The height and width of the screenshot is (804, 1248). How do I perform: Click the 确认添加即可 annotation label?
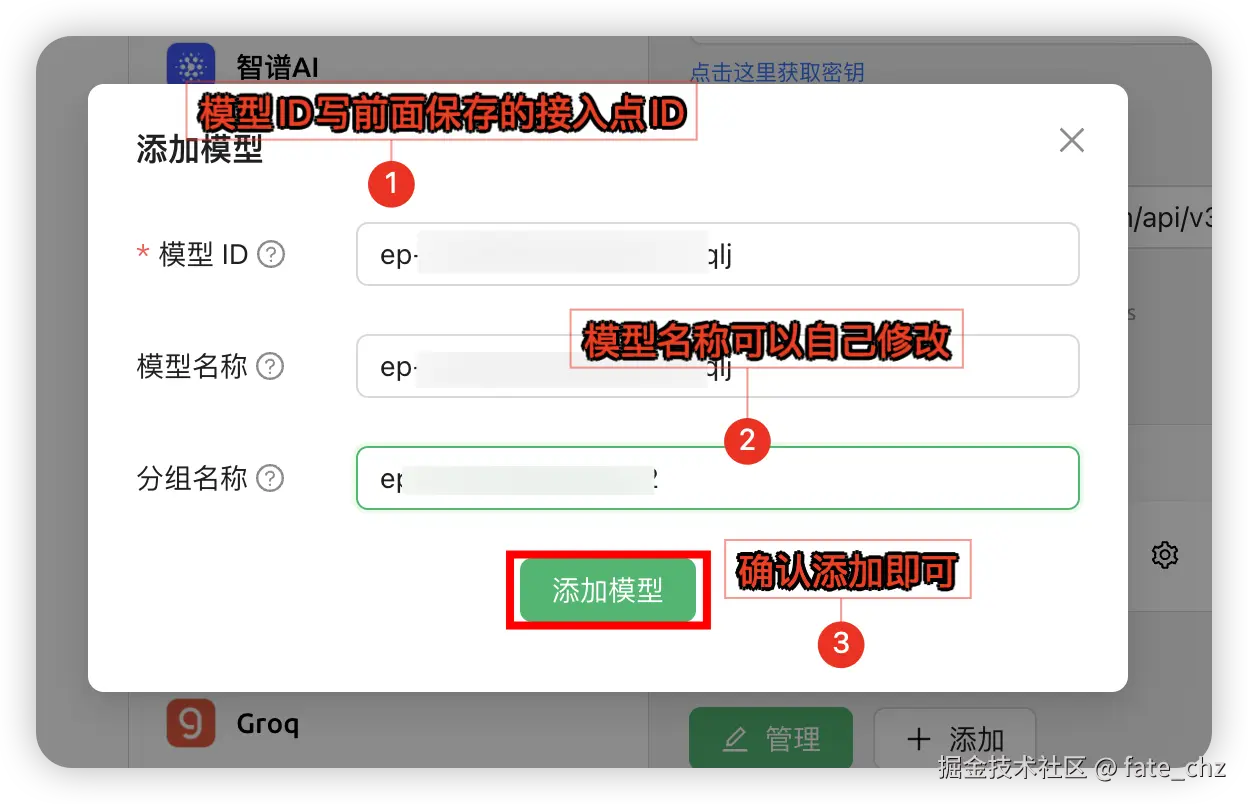[846, 570]
